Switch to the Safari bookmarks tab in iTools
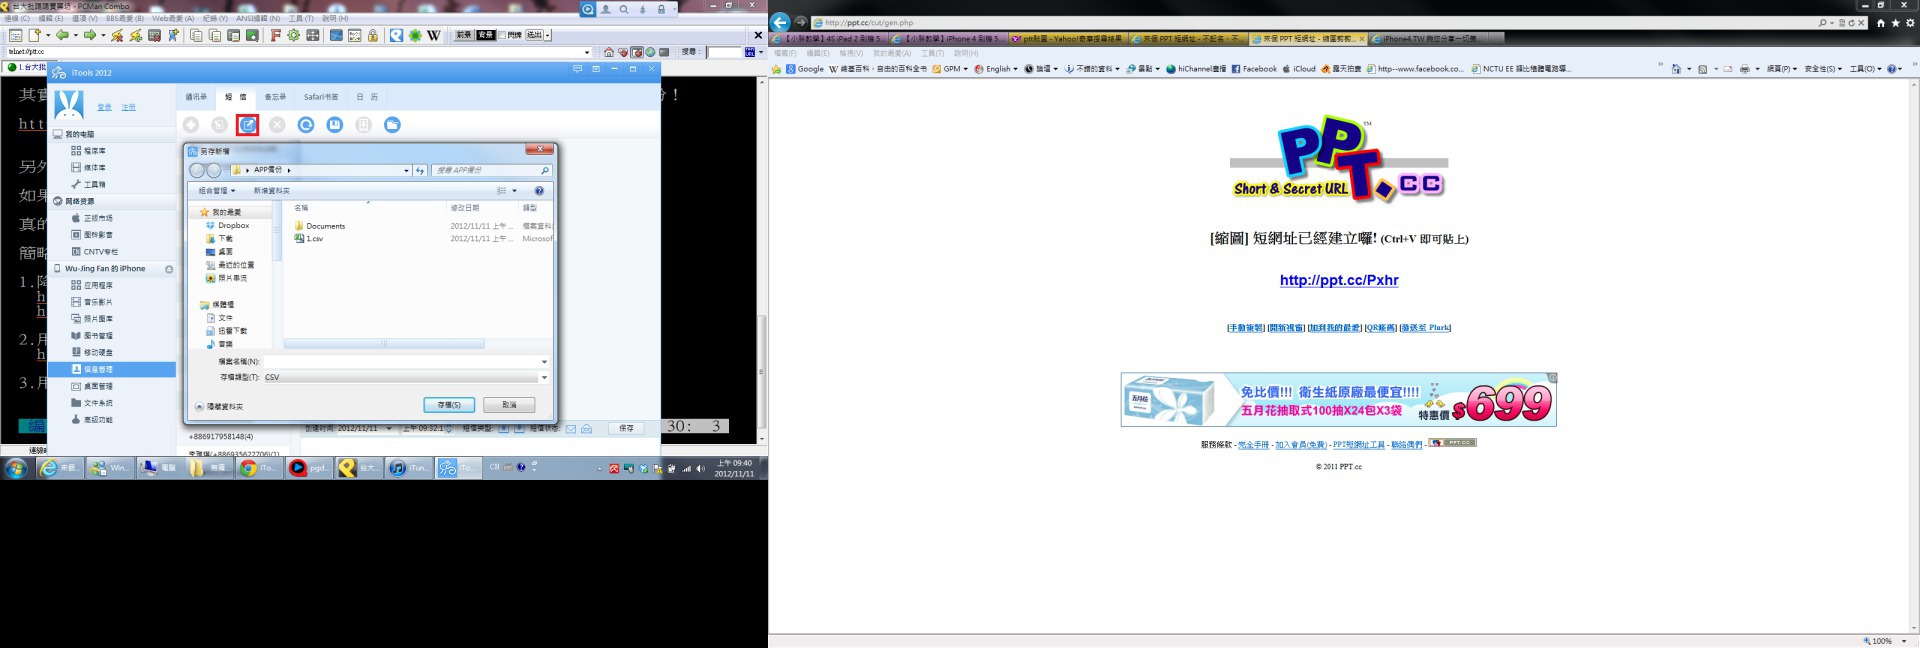The height and width of the screenshot is (648, 1920). pyautogui.click(x=321, y=97)
